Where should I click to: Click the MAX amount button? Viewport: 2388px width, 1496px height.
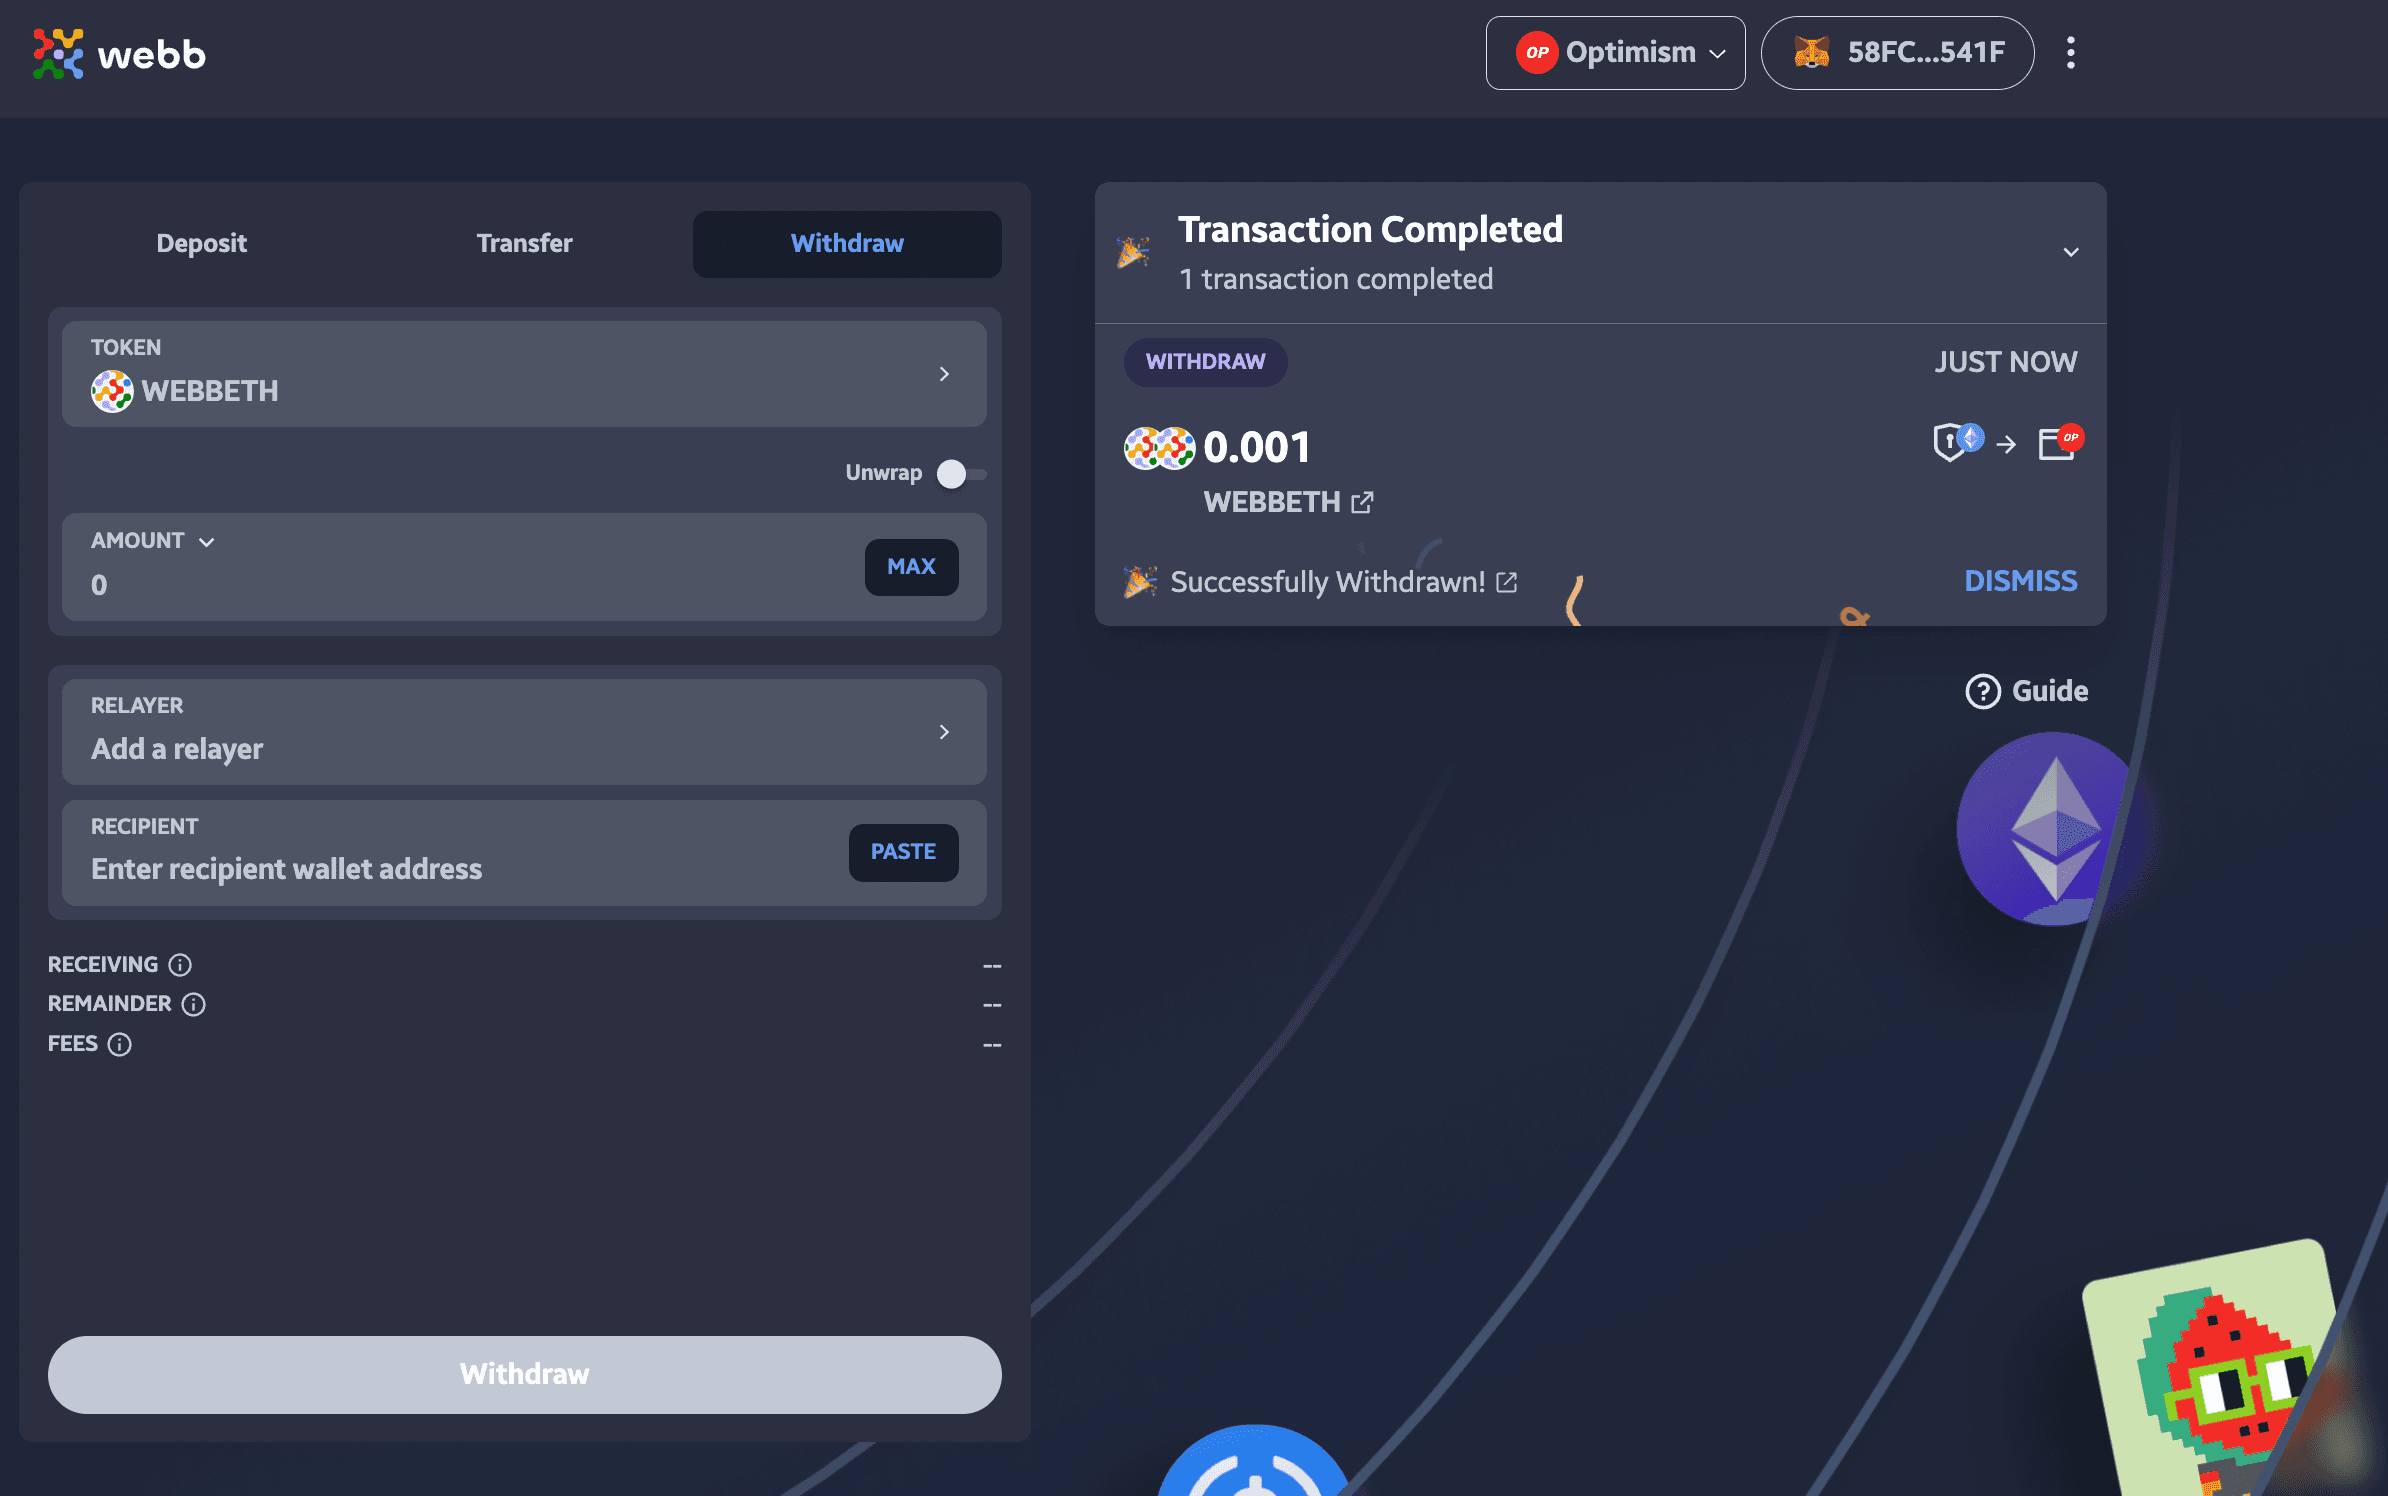911,567
